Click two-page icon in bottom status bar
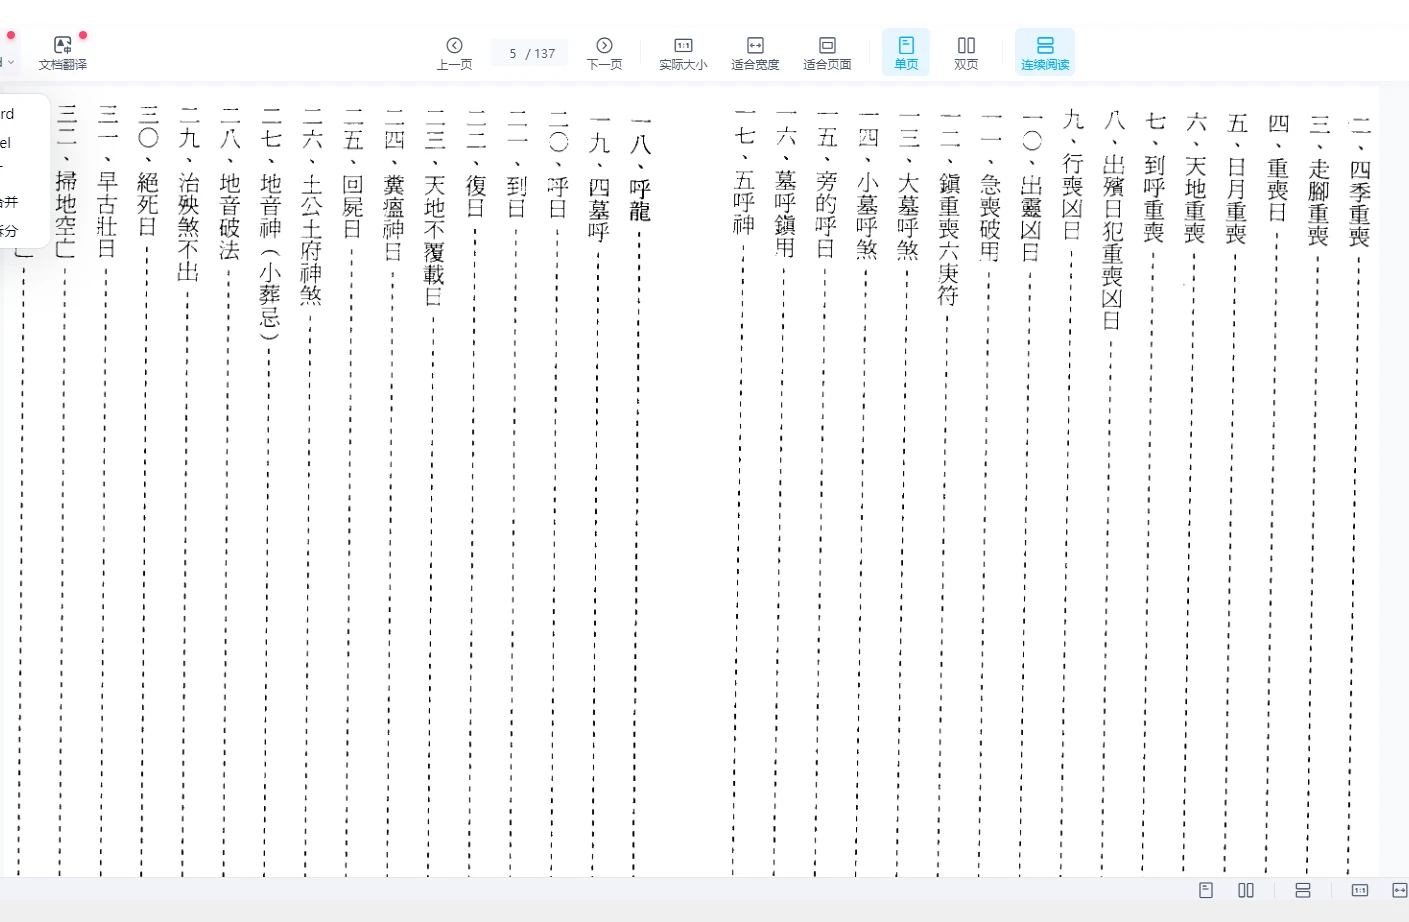Screen dimensions: 1409x922 coord(1246,890)
